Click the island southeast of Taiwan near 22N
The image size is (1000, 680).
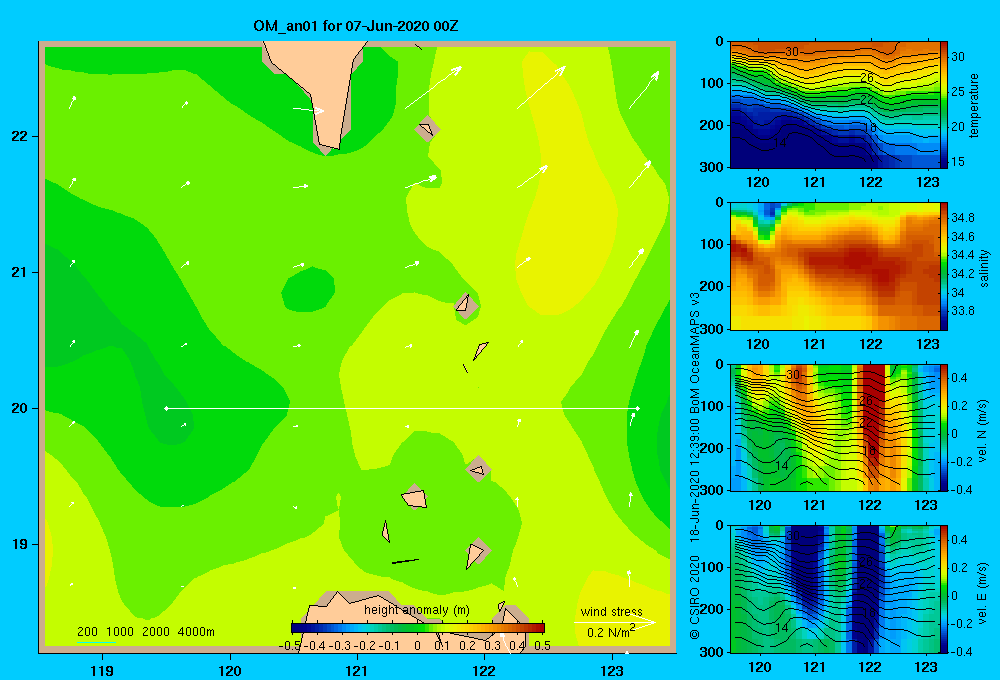click(x=427, y=129)
